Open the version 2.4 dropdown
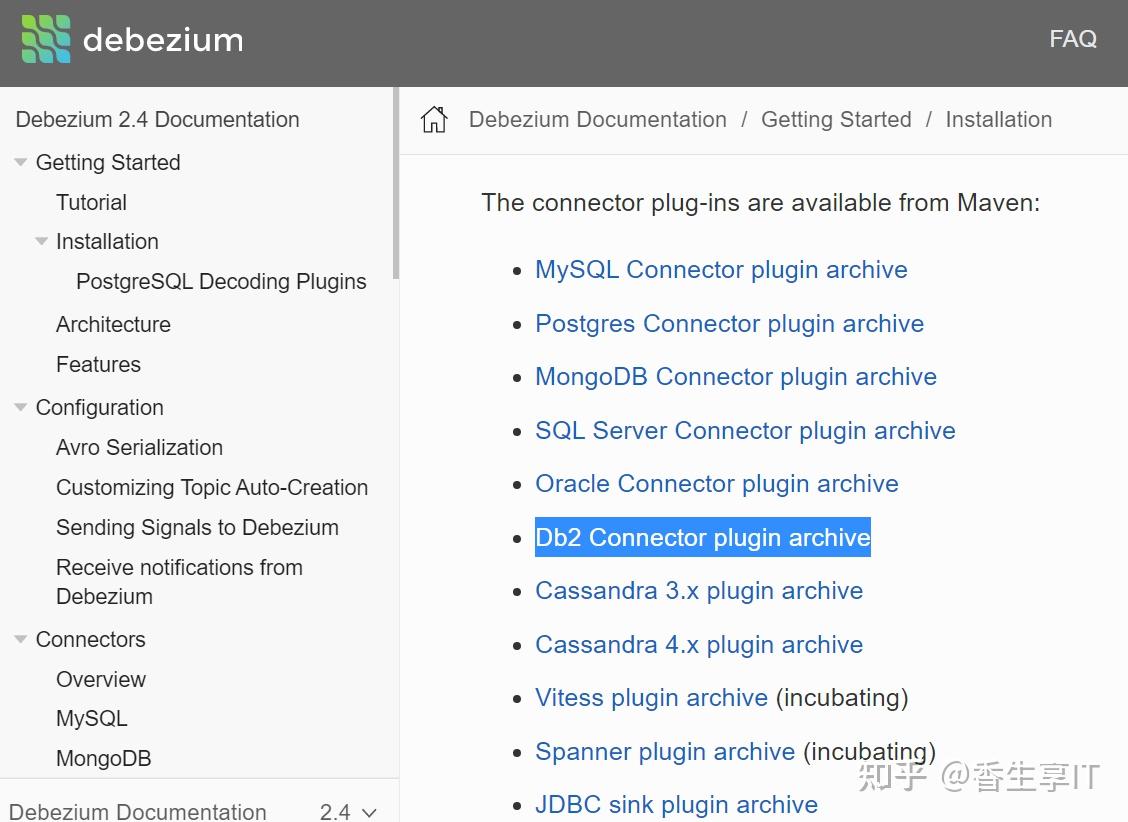 (x=348, y=812)
